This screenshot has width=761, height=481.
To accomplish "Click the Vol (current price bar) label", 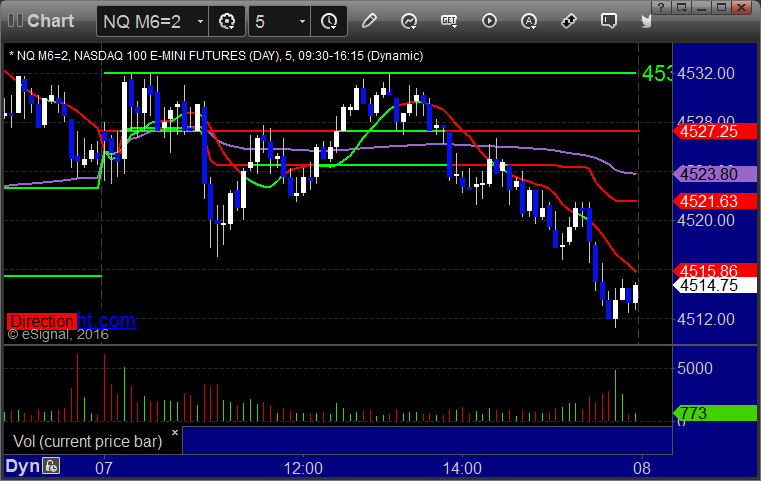I will pos(87,441).
